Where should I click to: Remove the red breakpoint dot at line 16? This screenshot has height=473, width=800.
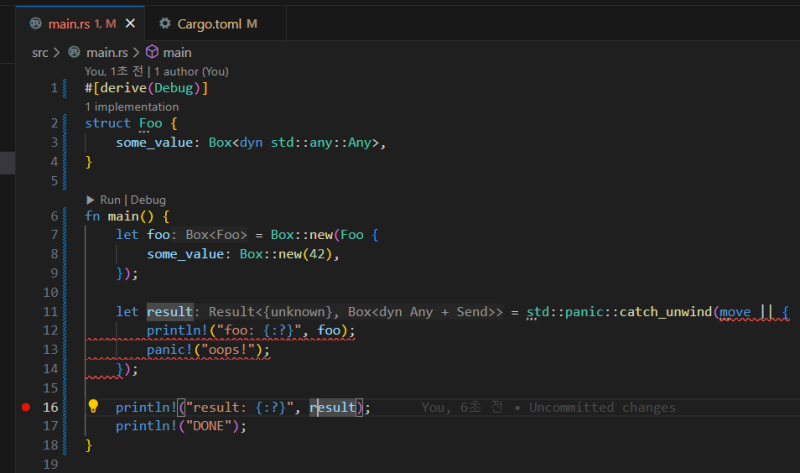point(25,408)
